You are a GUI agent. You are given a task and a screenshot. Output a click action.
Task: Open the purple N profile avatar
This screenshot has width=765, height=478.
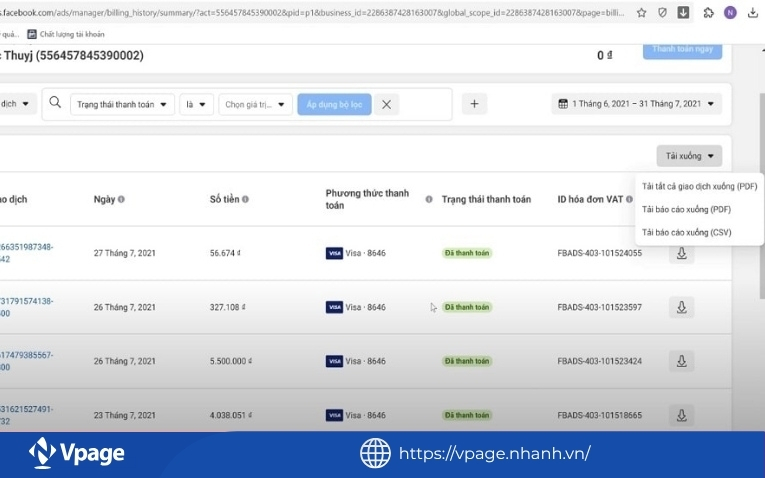pos(730,13)
